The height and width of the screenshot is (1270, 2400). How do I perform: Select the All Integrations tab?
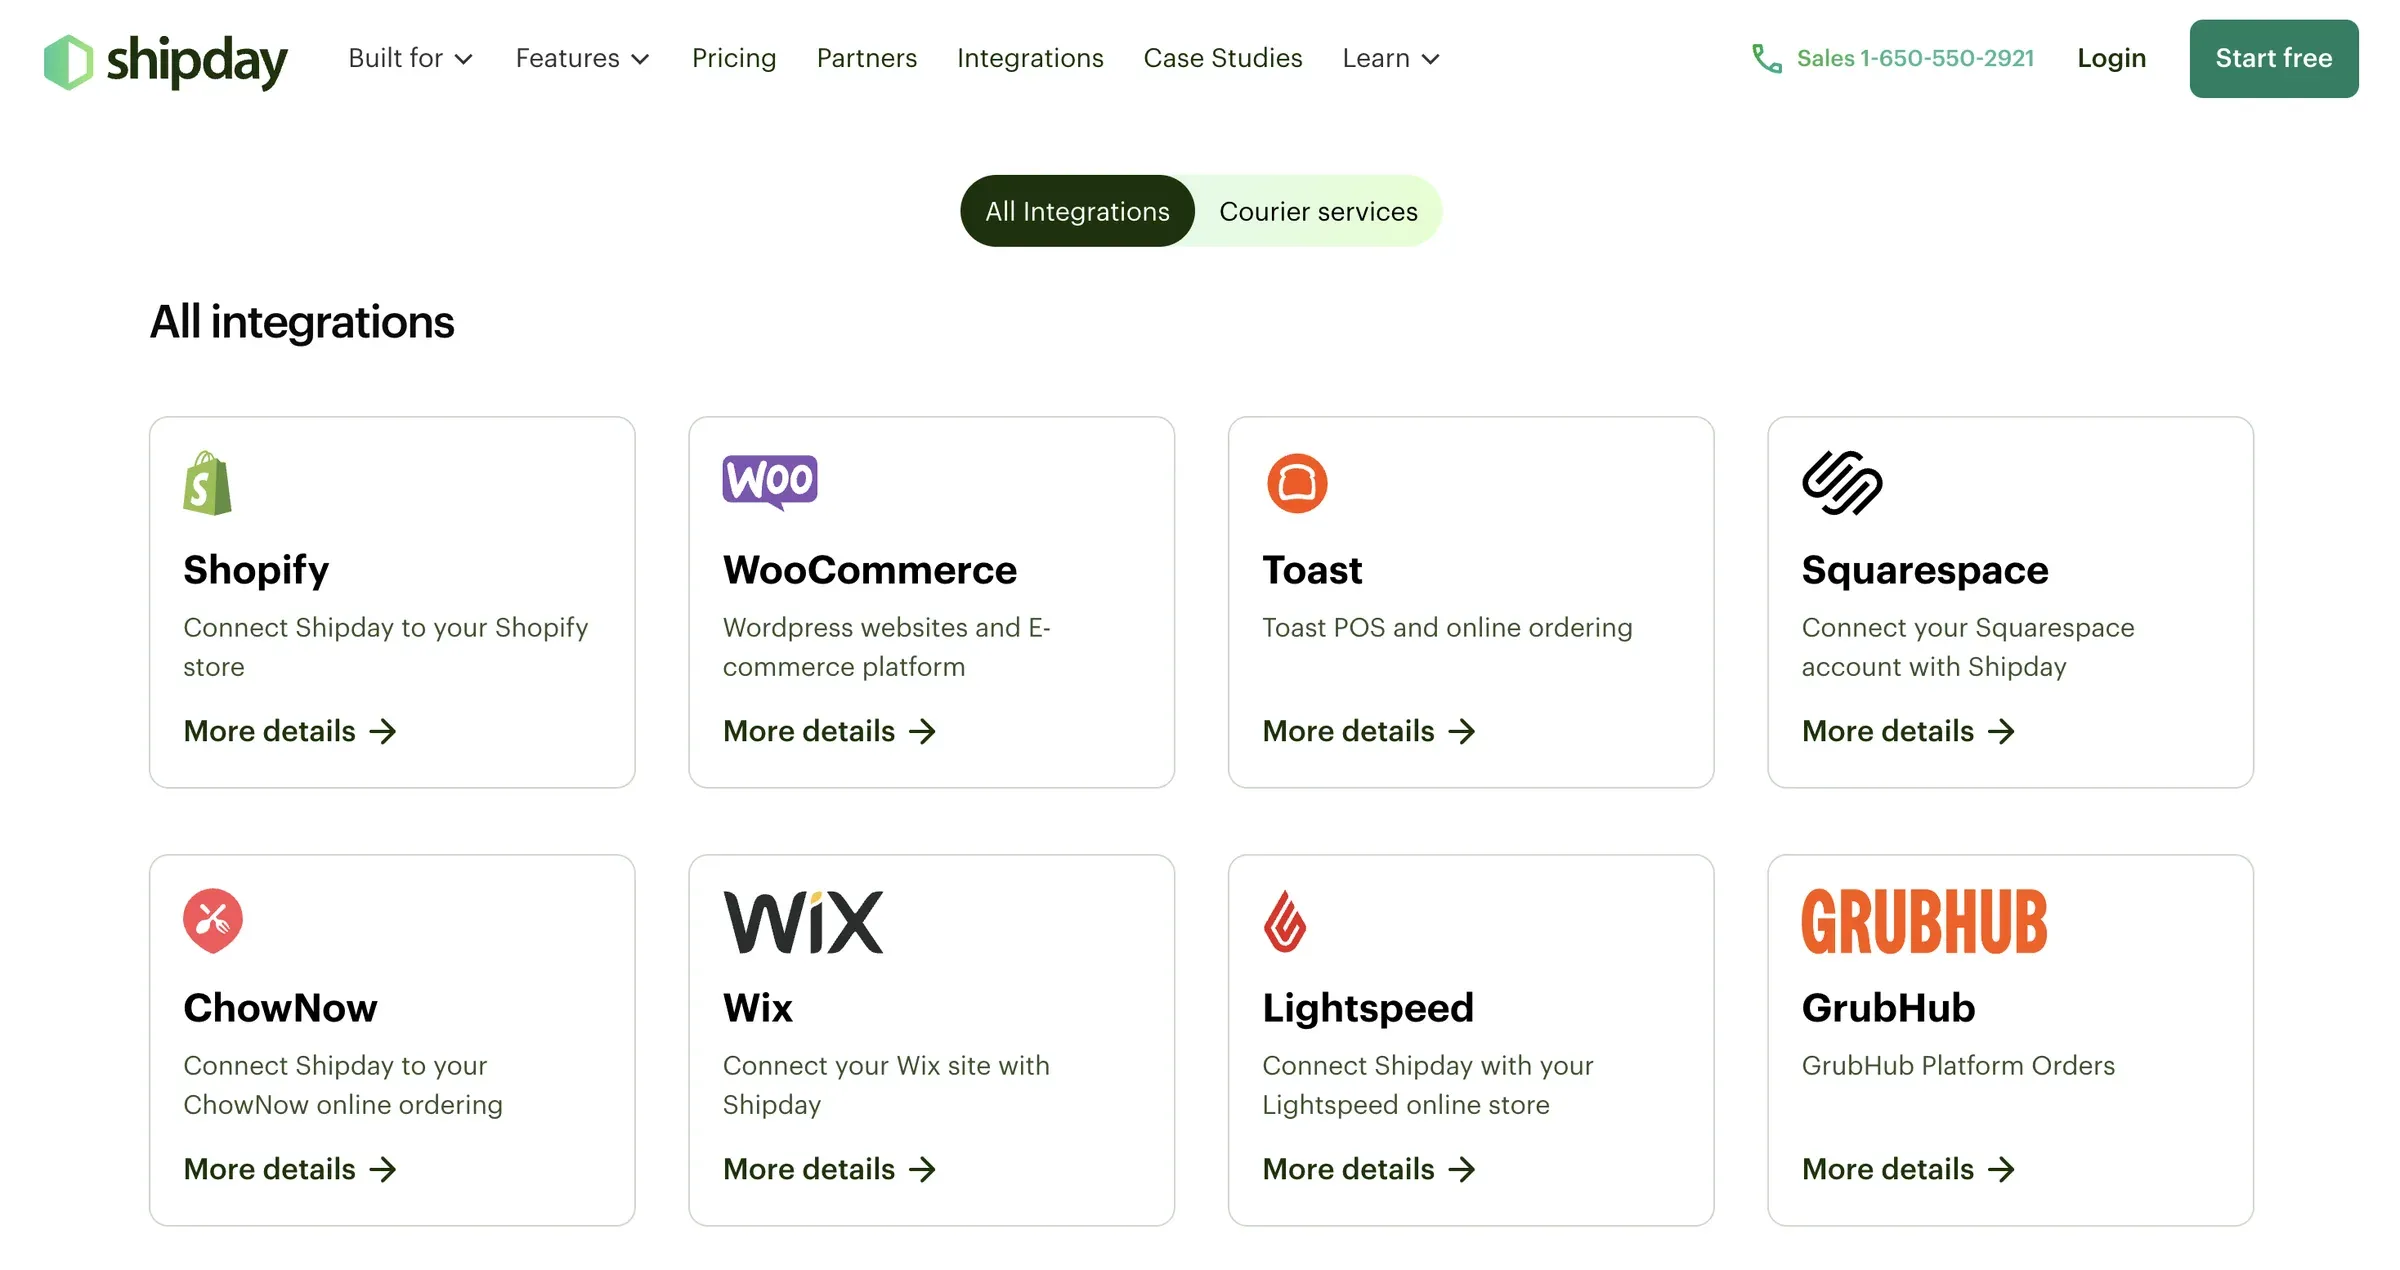point(1077,211)
